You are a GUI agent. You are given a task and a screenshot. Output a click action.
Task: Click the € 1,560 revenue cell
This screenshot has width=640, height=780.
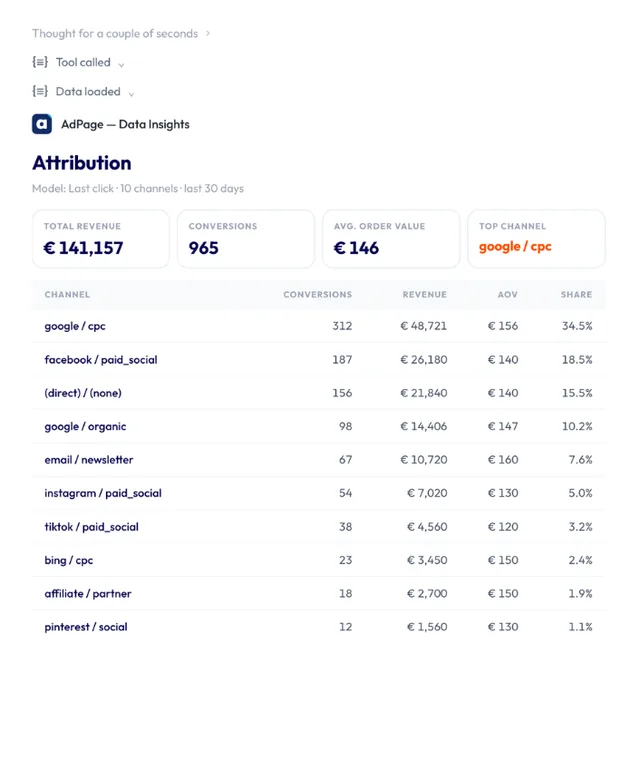(427, 626)
